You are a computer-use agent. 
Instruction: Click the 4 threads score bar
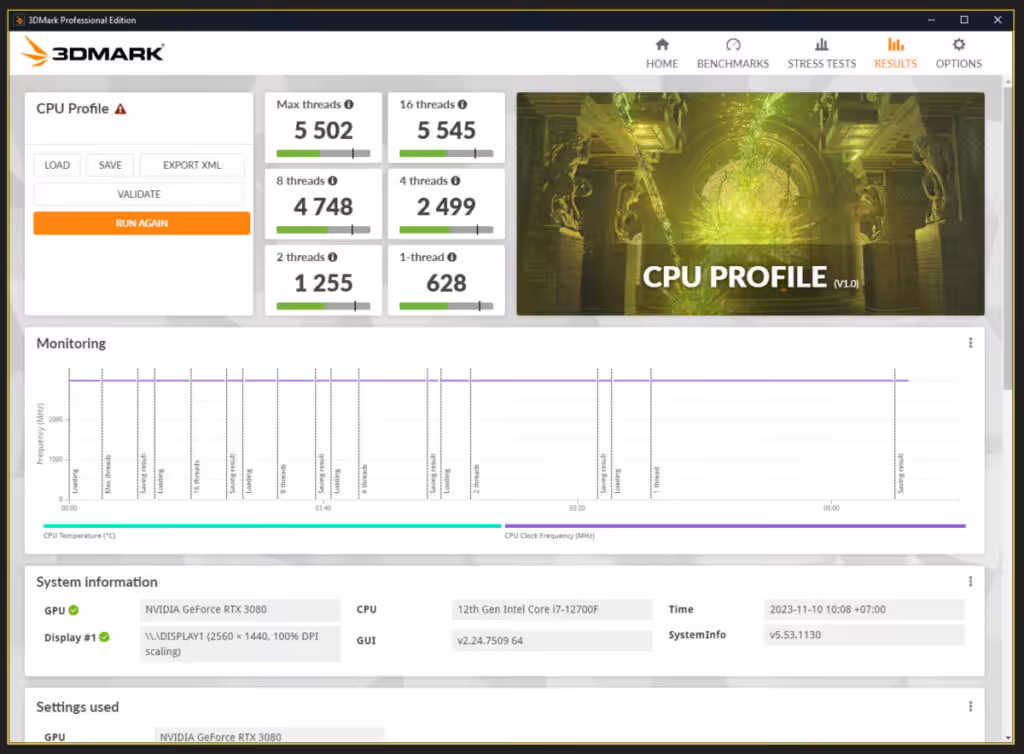pos(446,230)
